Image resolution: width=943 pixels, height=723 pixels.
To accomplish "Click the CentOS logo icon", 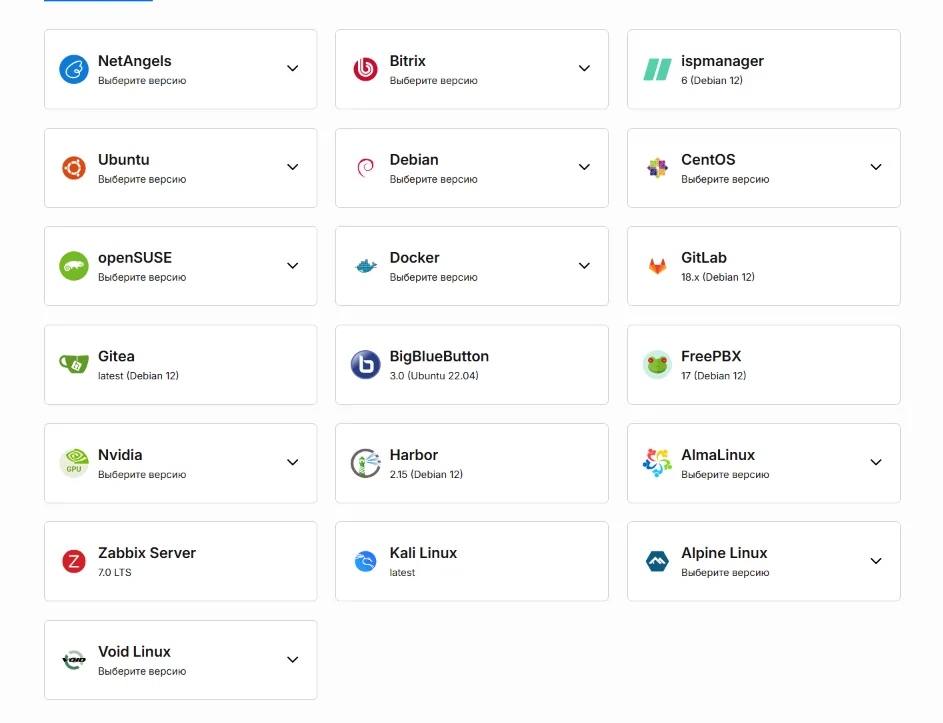I will [x=657, y=168].
